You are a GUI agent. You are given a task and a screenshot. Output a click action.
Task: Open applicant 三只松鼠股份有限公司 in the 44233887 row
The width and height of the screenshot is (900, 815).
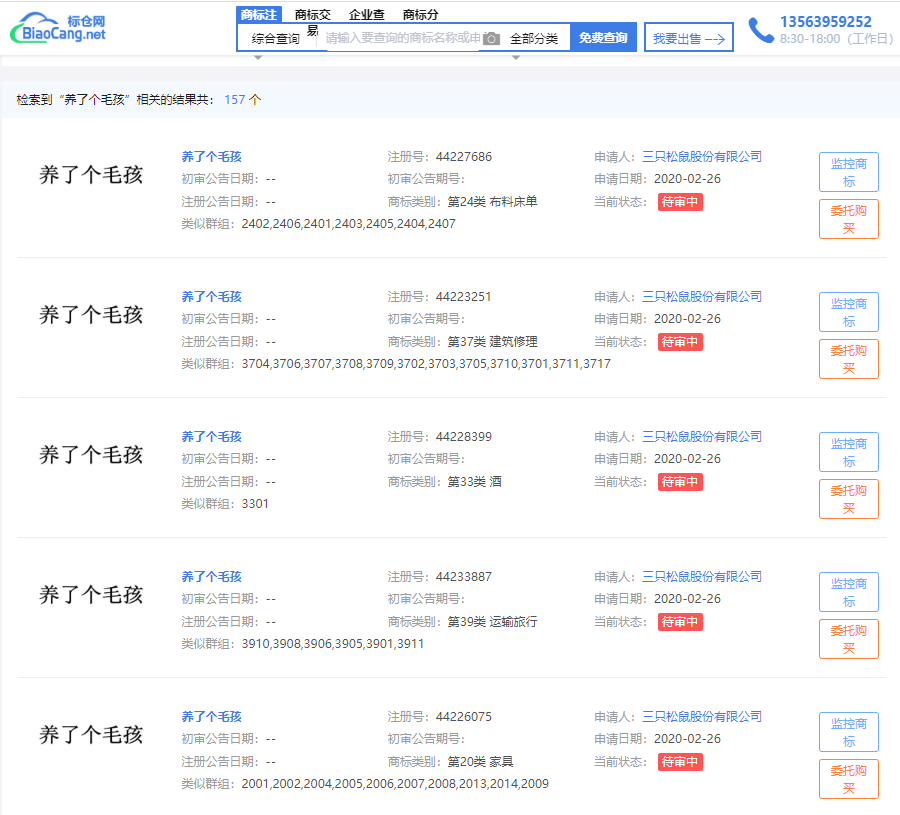[702, 577]
